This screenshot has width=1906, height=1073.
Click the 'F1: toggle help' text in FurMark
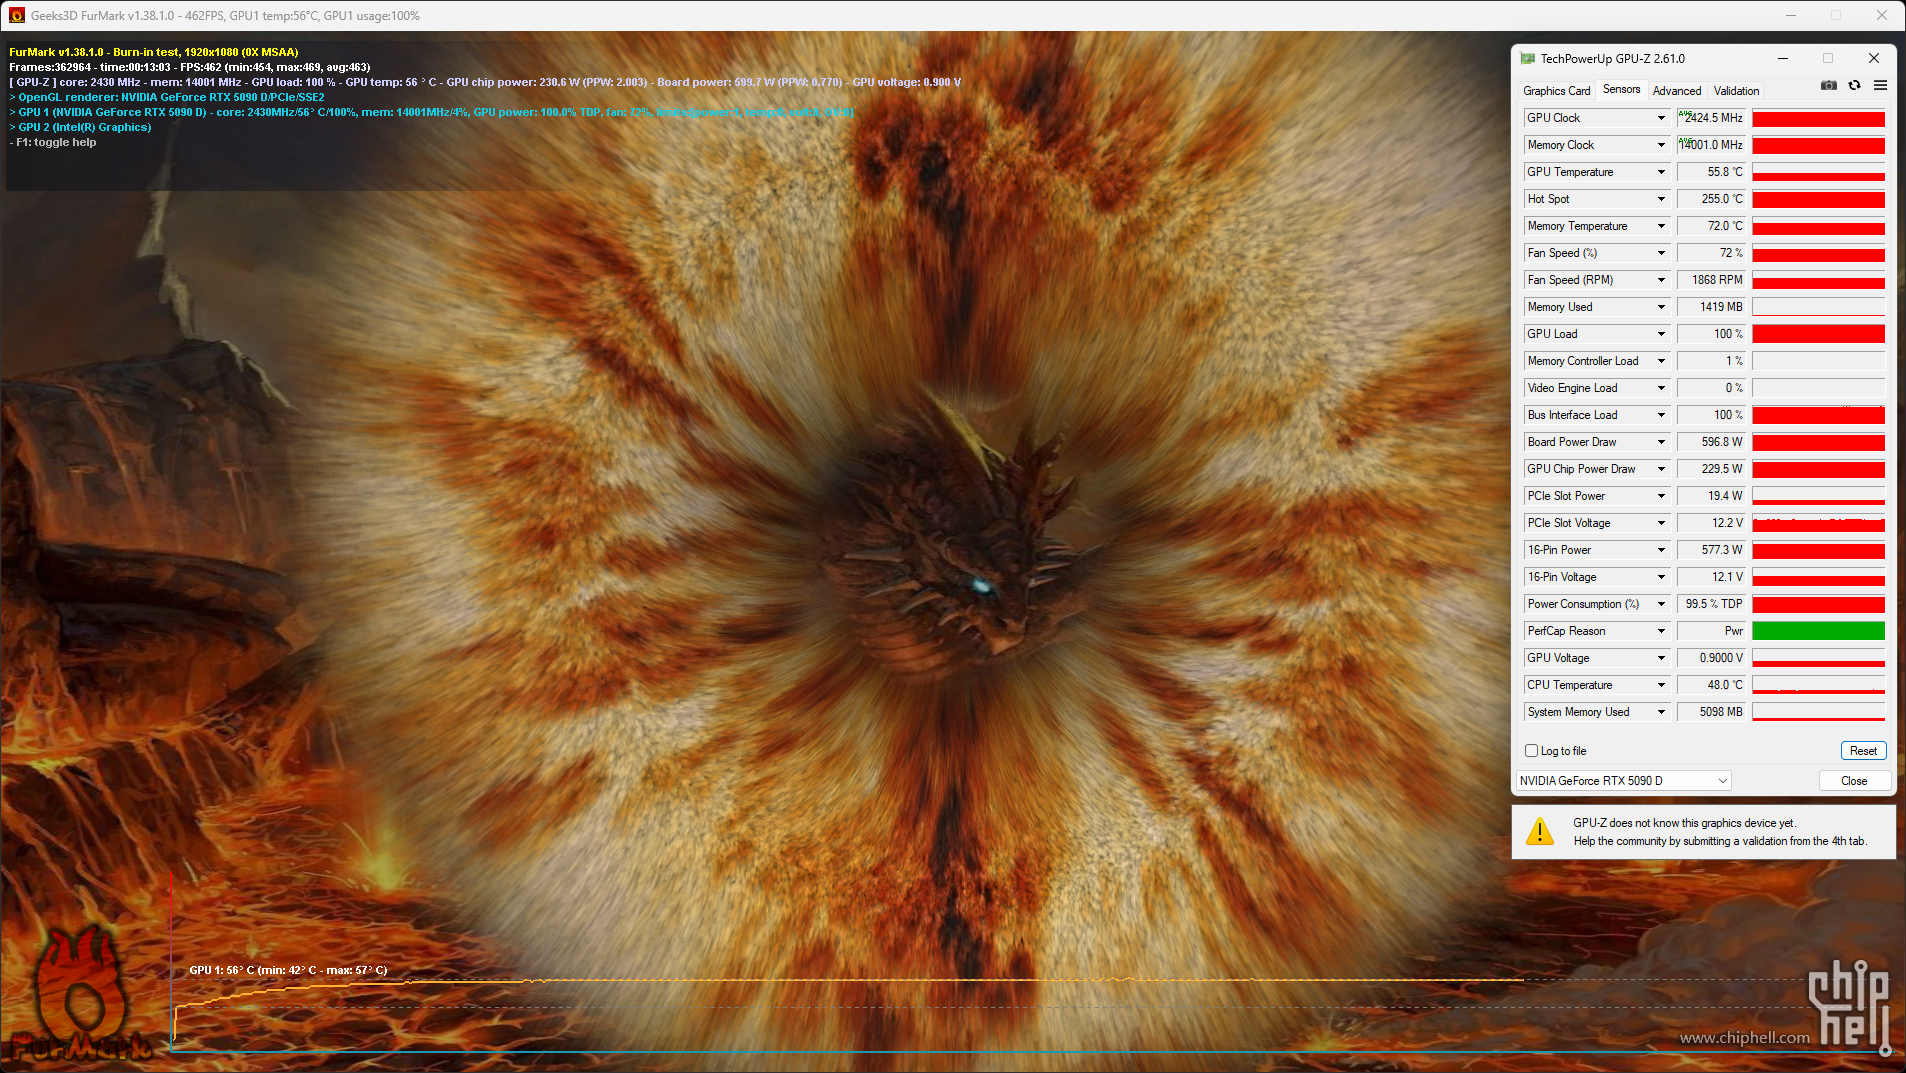(54, 142)
